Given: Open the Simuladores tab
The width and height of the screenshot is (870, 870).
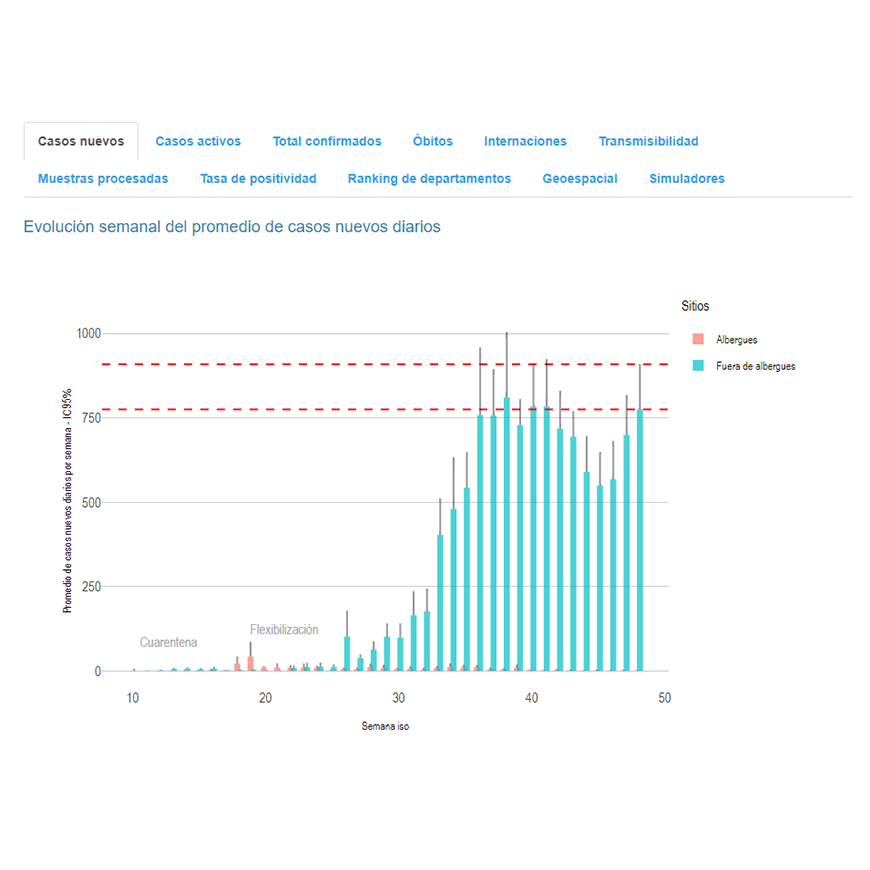Looking at the screenshot, I should pos(687,179).
